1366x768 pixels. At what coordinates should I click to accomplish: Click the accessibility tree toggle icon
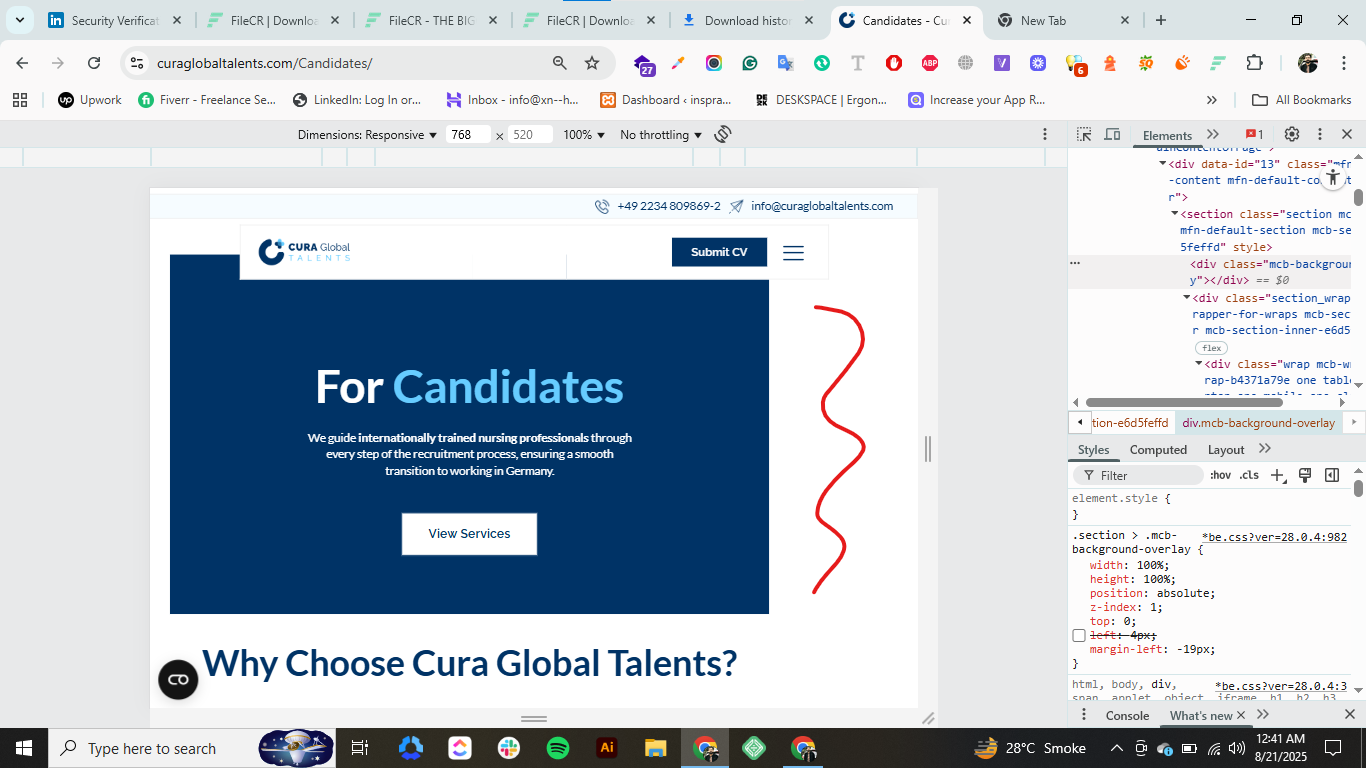(1332, 178)
